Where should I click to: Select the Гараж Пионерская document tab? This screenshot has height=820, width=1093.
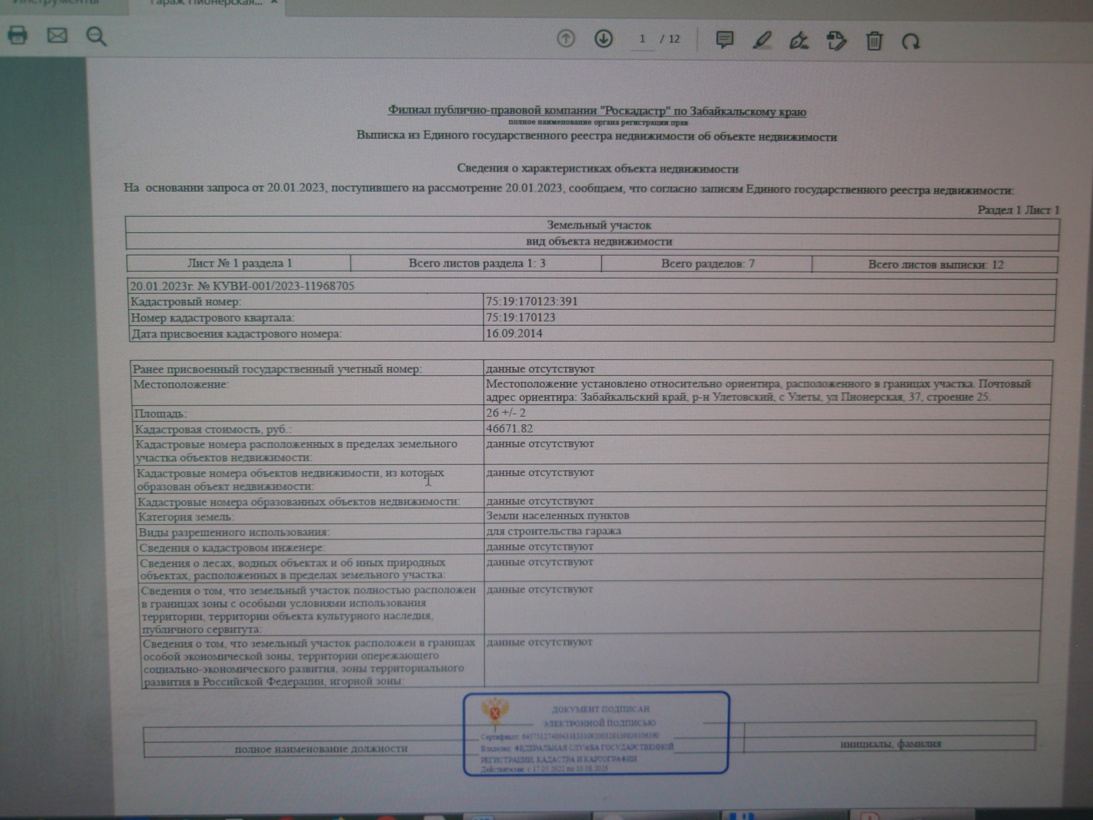click(205, 3)
